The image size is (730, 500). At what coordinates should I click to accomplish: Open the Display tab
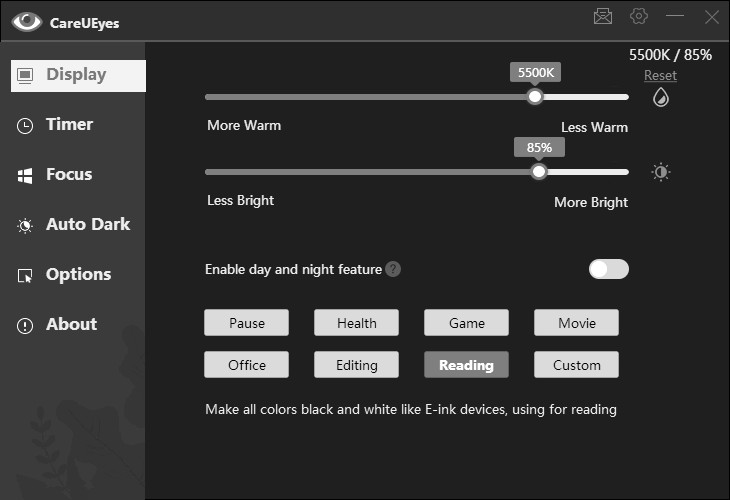point(78,75)
